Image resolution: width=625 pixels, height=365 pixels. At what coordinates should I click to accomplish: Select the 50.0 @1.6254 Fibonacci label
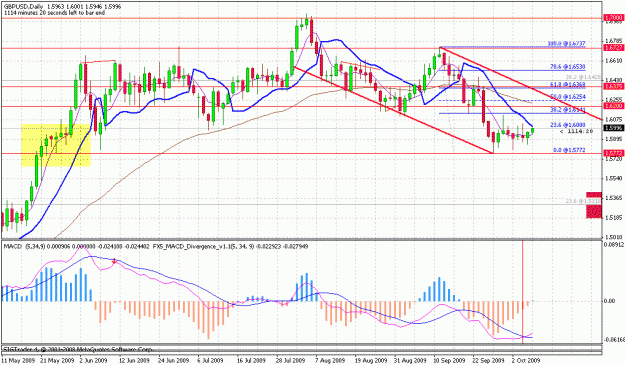[x=568, y=96]
